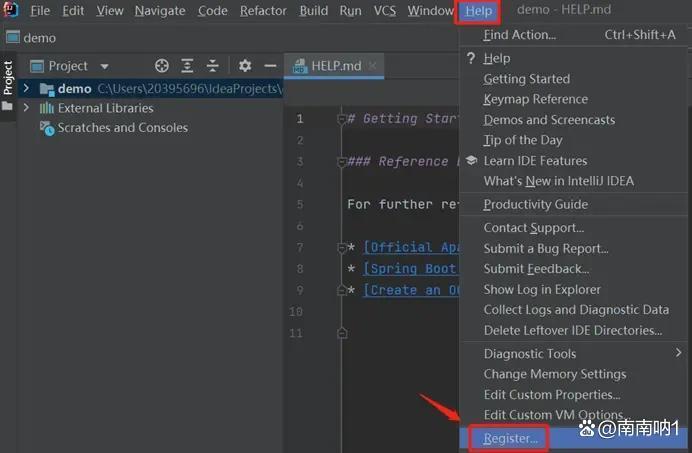Open What's New in IntelliJ IDEA
Image resolution: width=692 pixels, height=453 pixels.
coord(574,181)
